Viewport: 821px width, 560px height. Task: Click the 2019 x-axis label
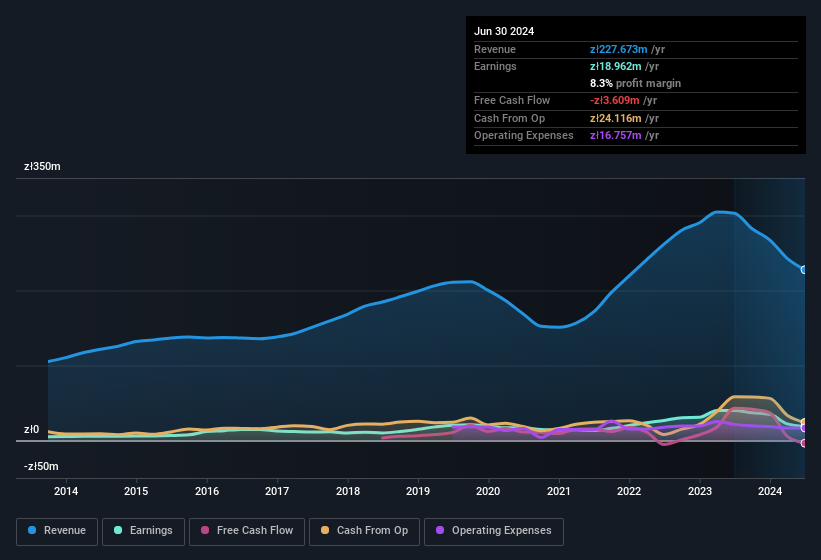pyautogui.click(x=418, y=491)
